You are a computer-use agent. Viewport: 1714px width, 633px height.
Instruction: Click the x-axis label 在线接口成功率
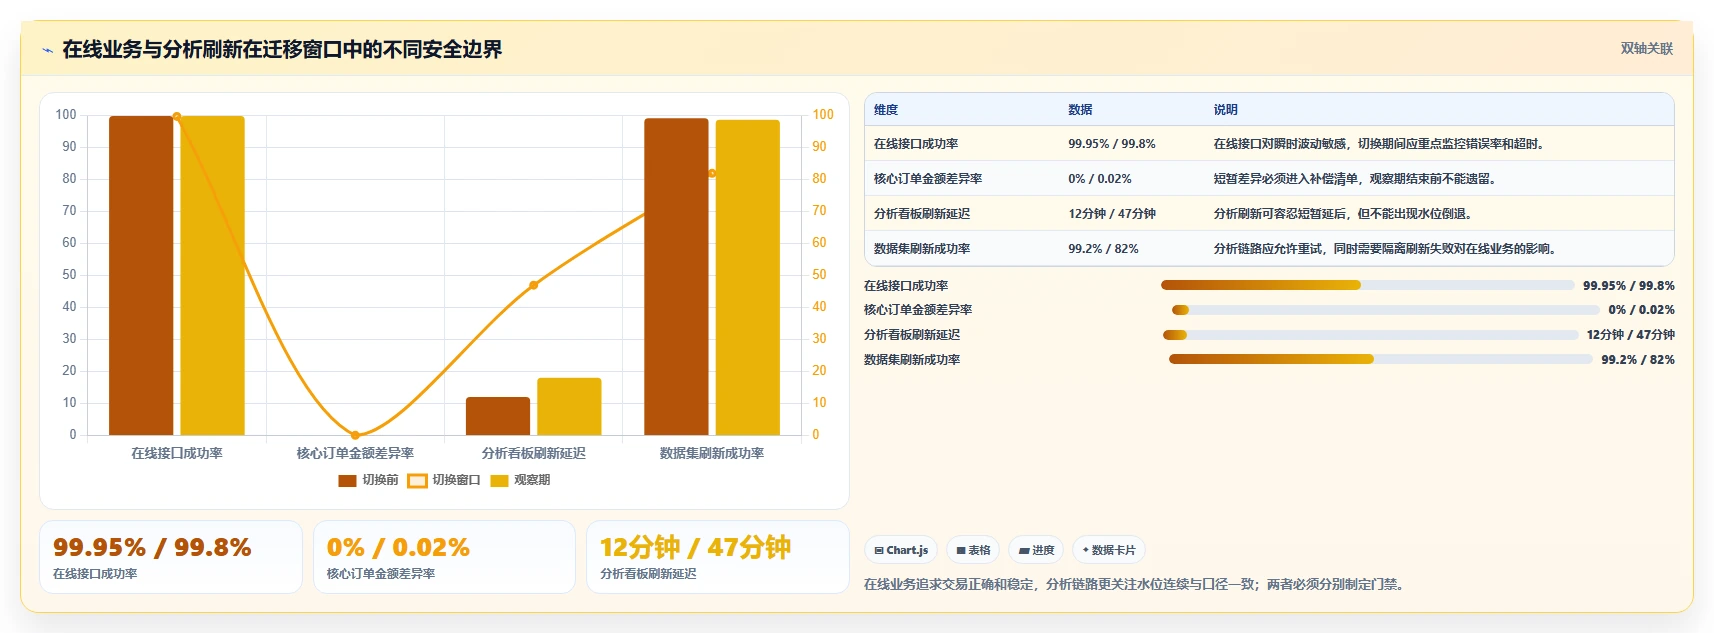point(177,453)
